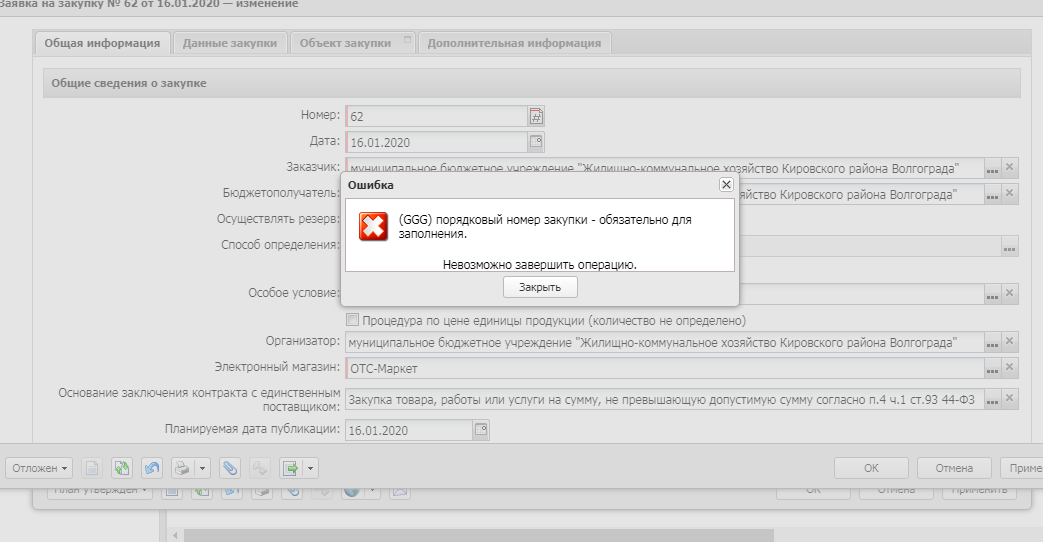
Task: Click the green arrow export icon
Action: [x=291, y=467]
